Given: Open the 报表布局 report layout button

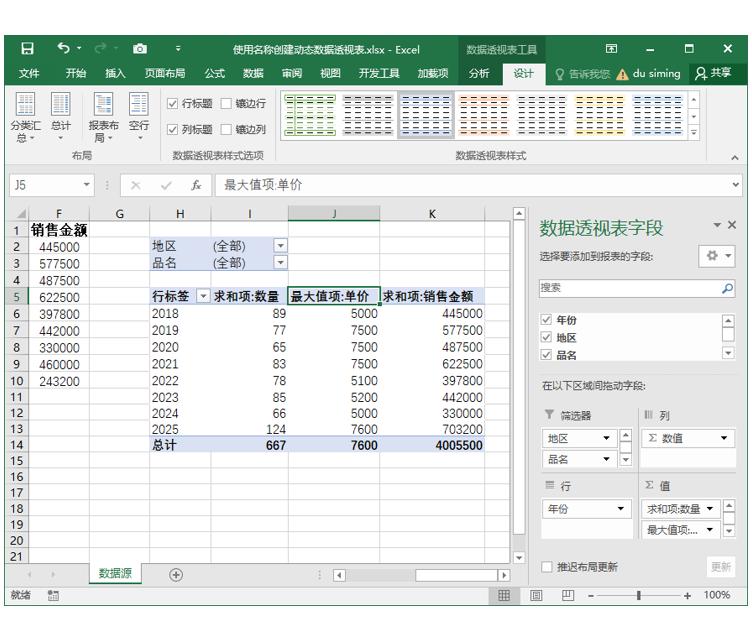Looking at the screenshot, I should coord(103,118).
